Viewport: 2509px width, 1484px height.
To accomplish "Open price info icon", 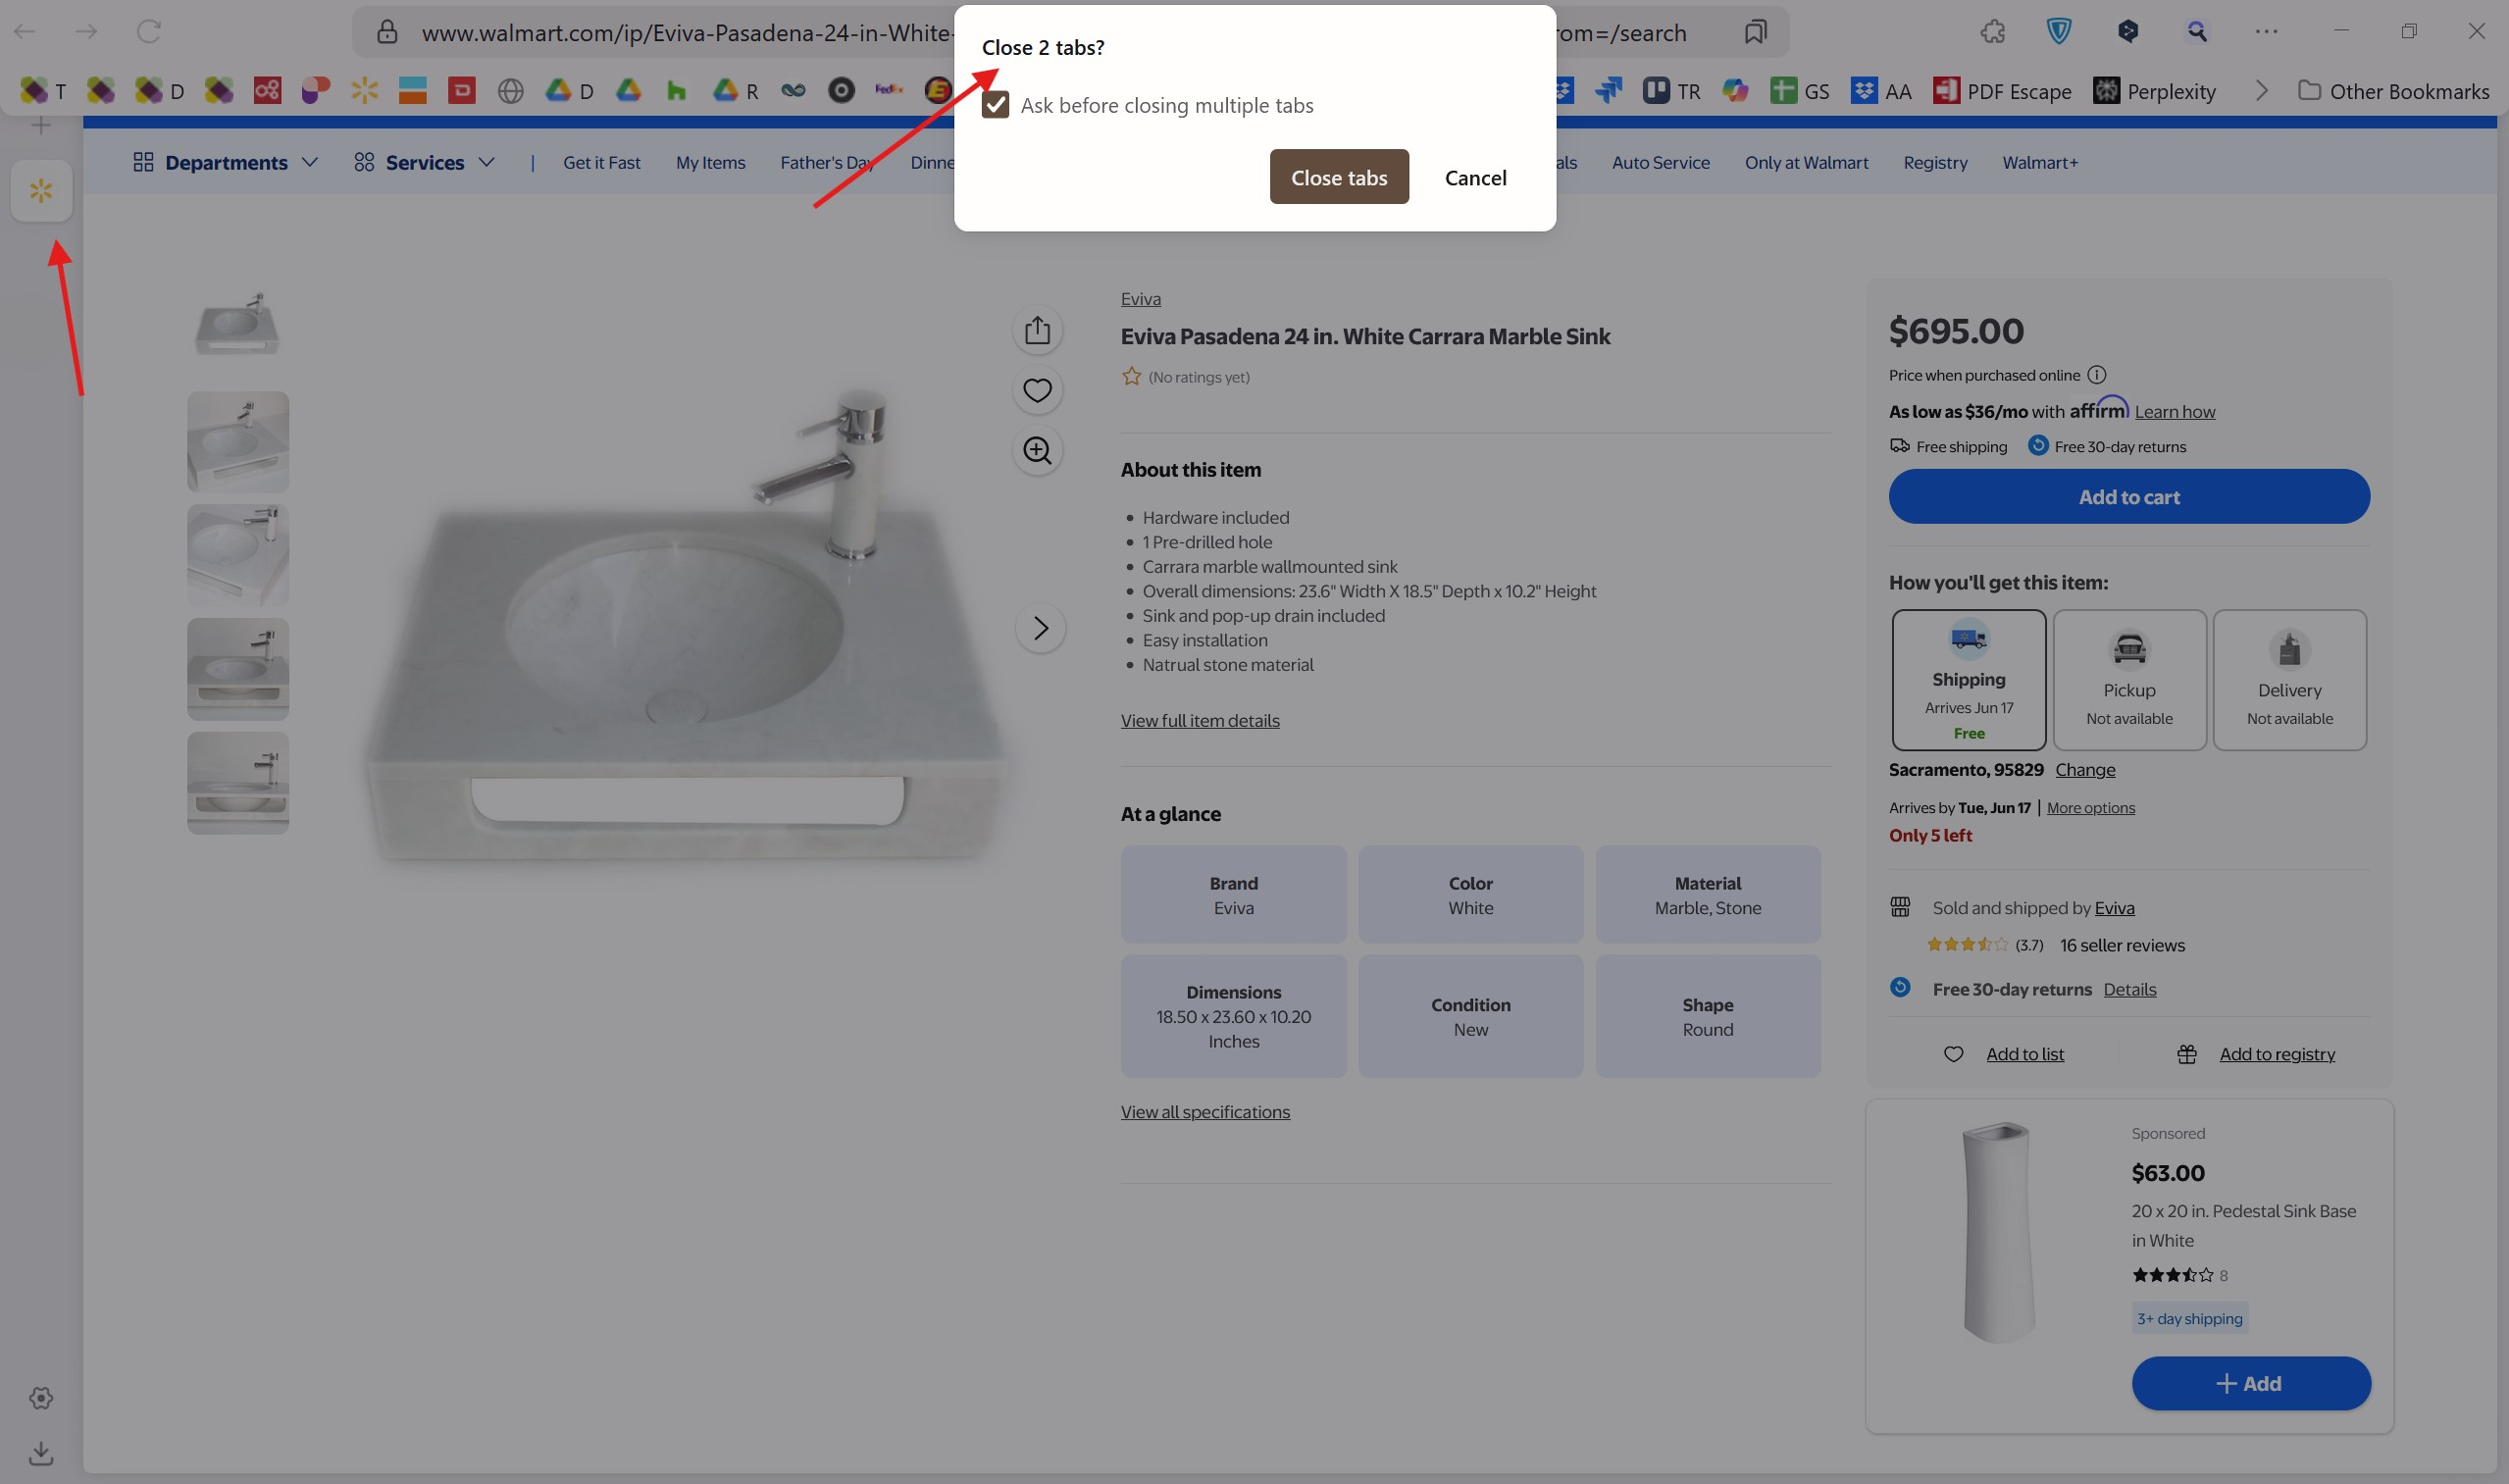I will pyautogui.click(x=2096, y=375).
